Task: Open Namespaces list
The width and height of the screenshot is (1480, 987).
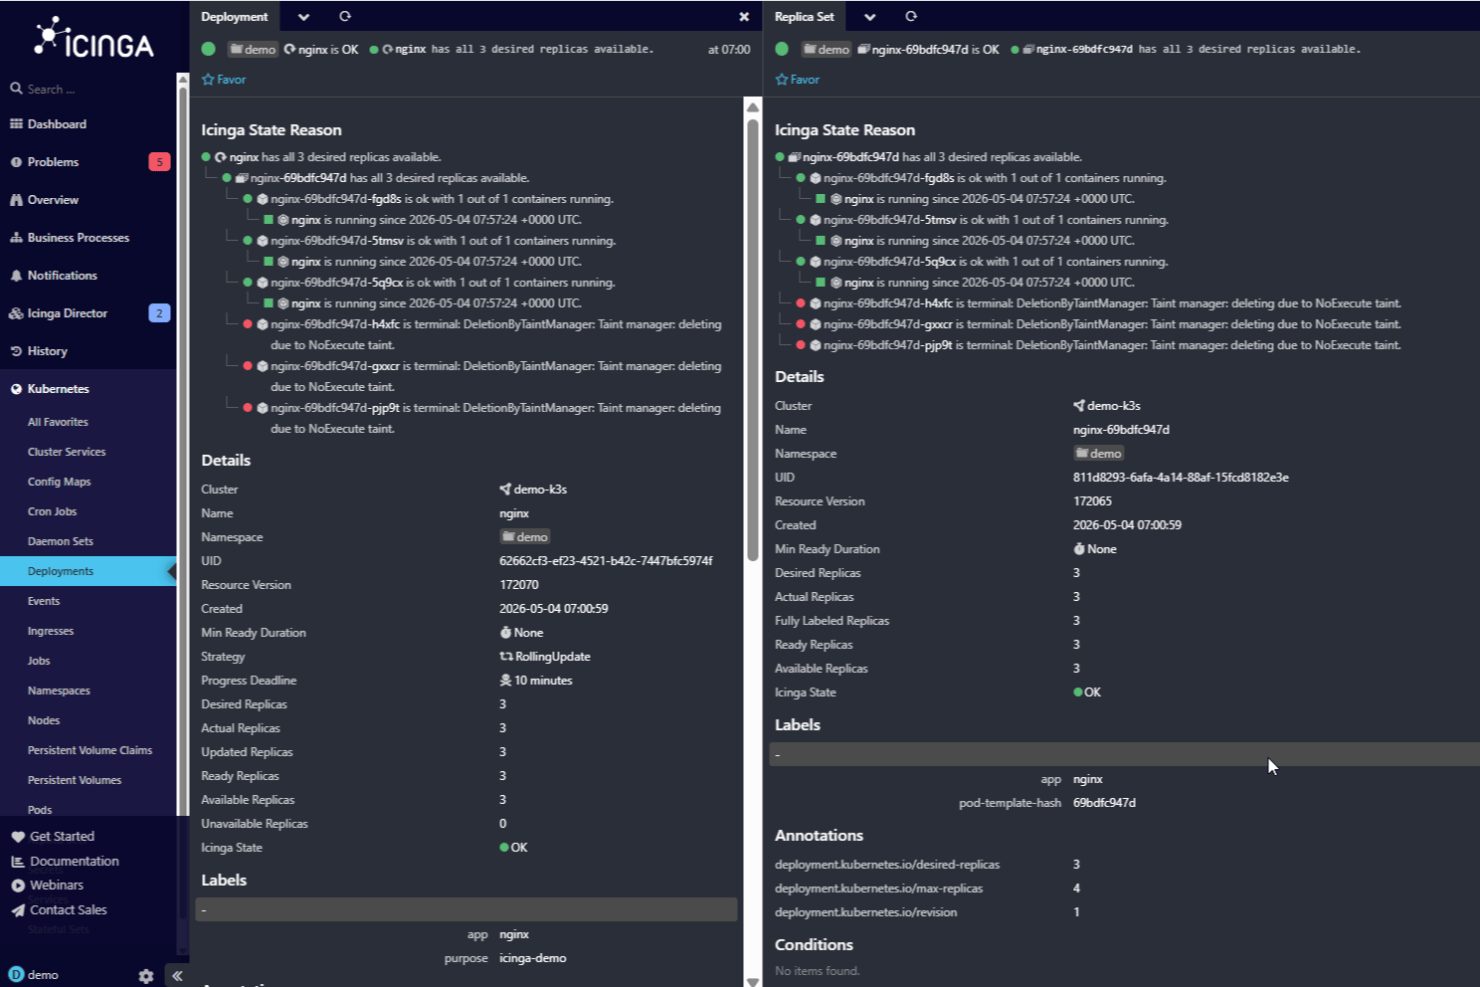Action: pos(59,691)
